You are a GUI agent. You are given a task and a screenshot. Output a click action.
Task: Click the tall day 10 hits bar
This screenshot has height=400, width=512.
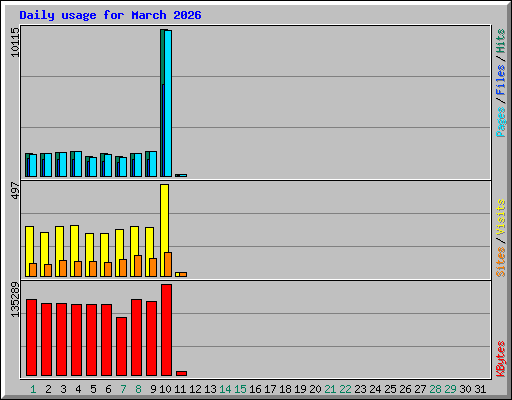click(162, 57)
